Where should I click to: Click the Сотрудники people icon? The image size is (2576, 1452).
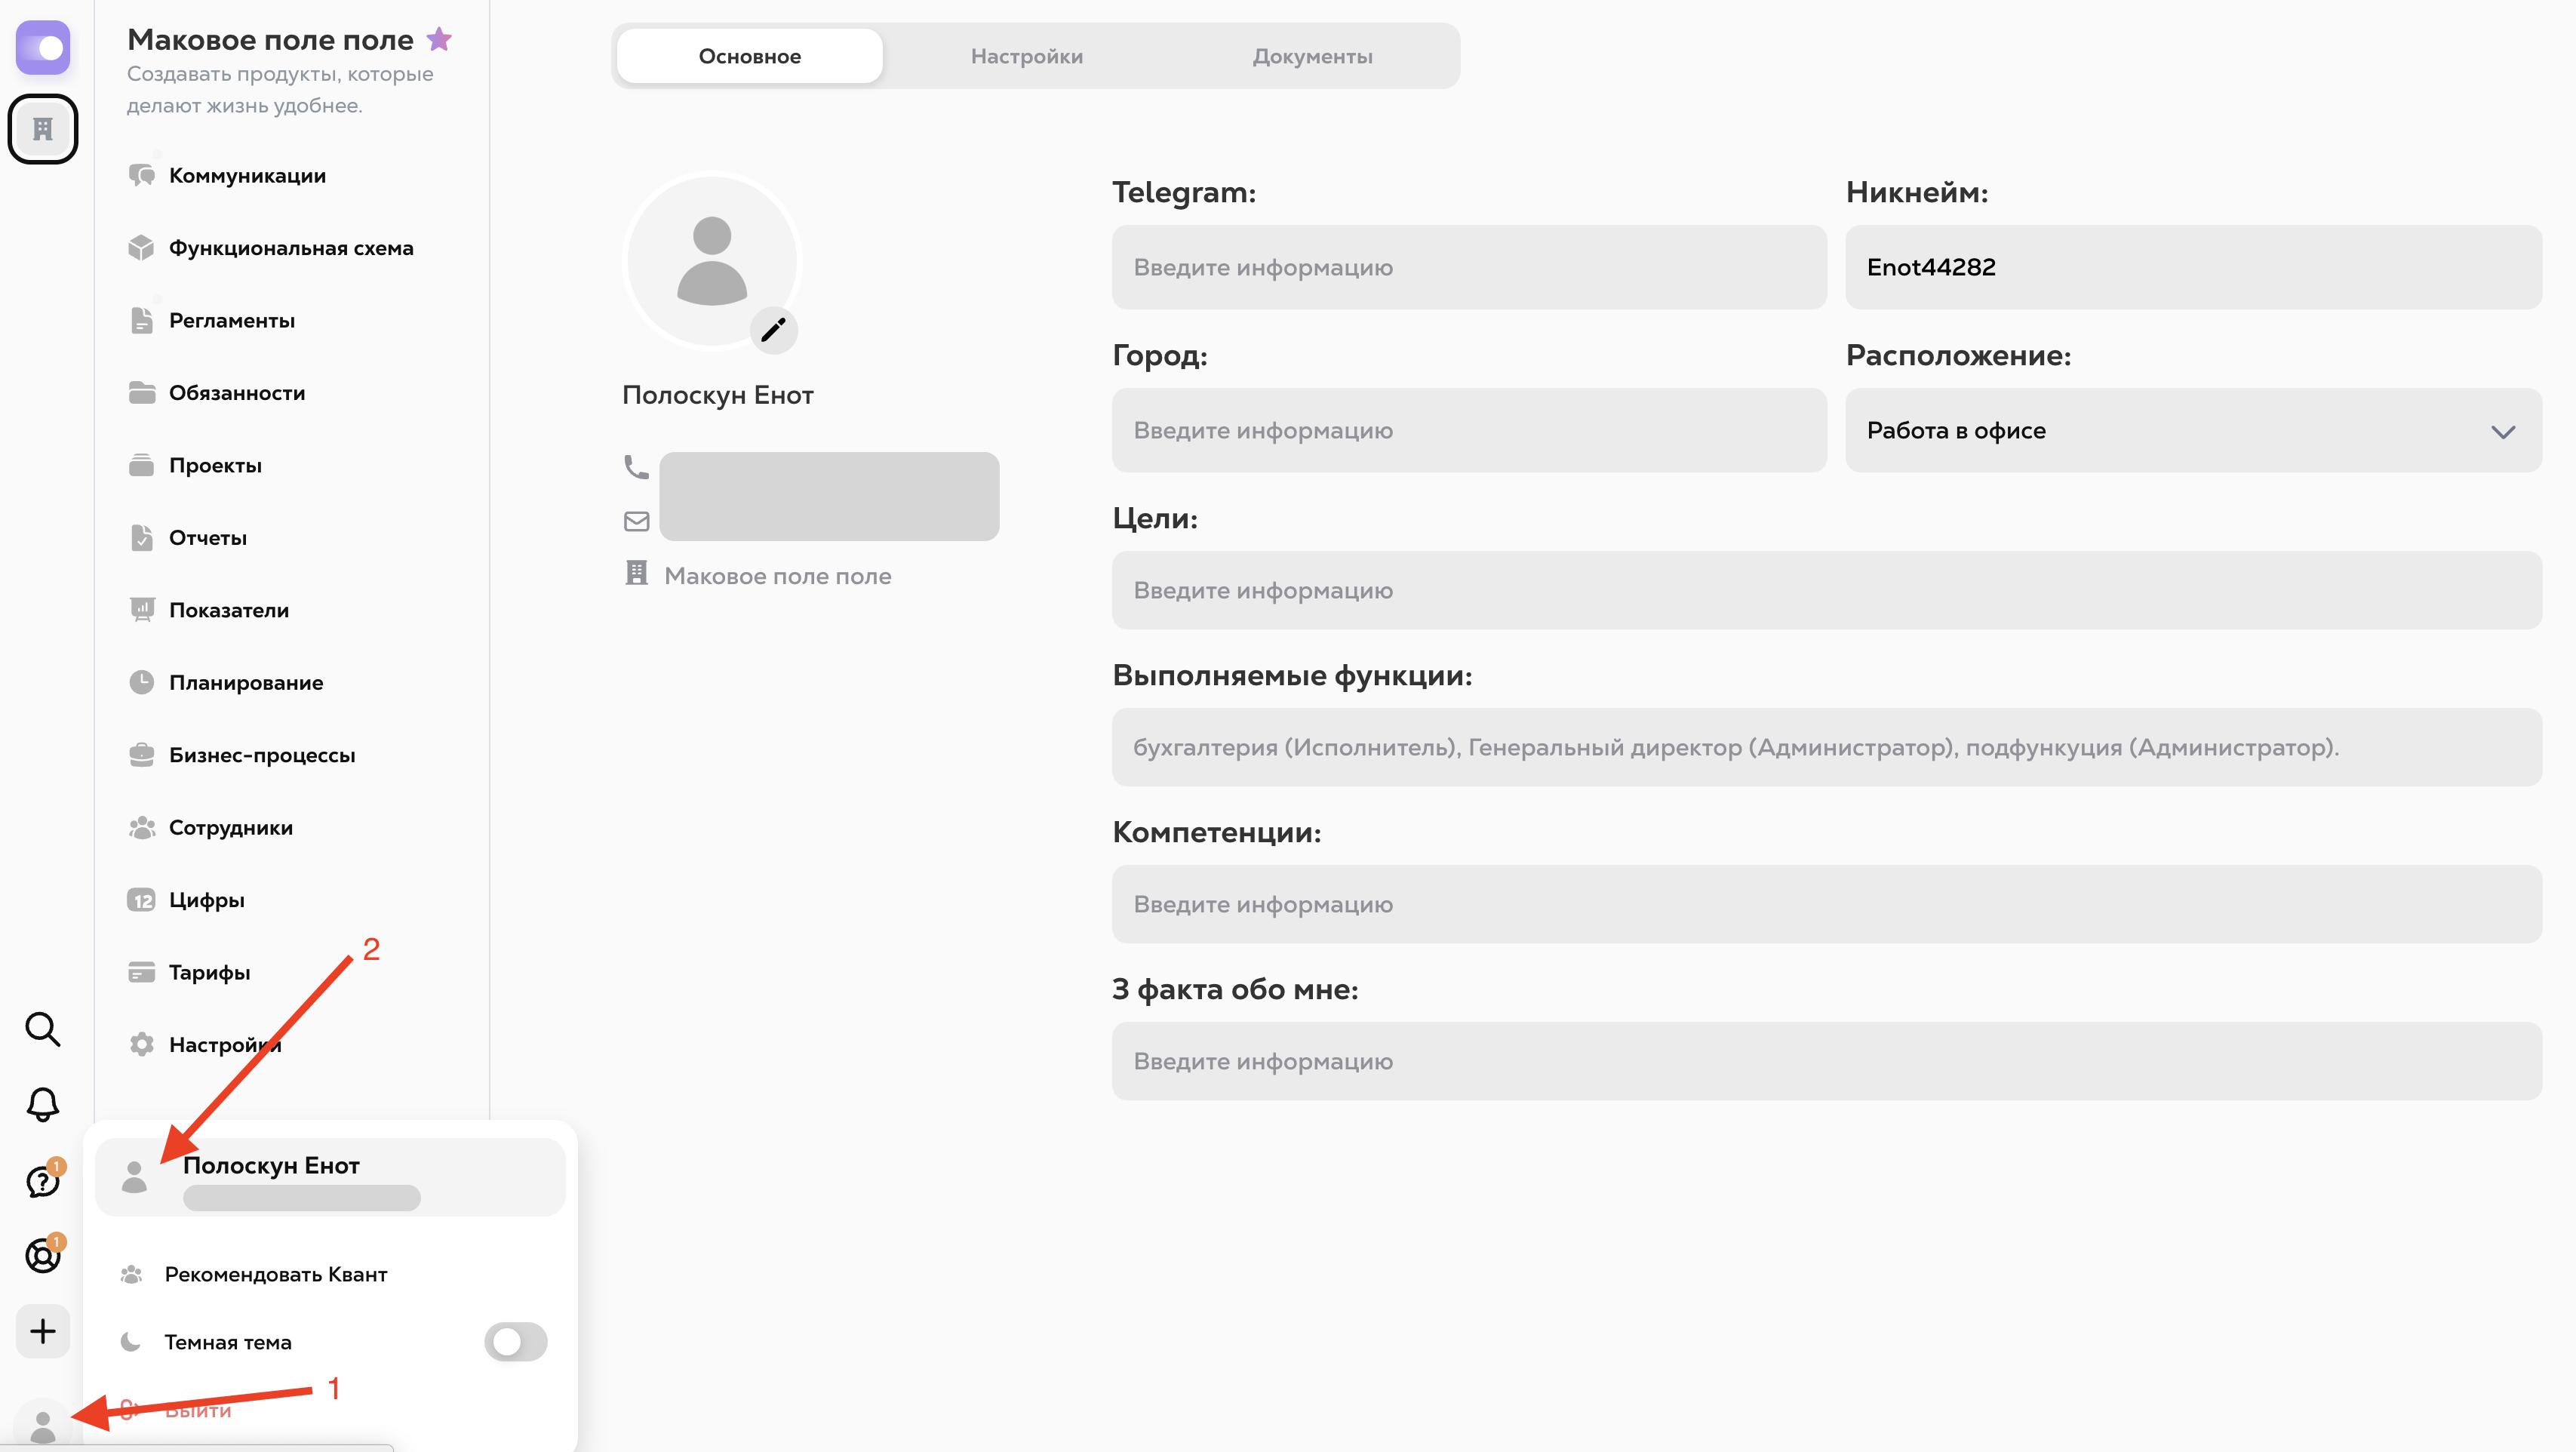point(142,827)
